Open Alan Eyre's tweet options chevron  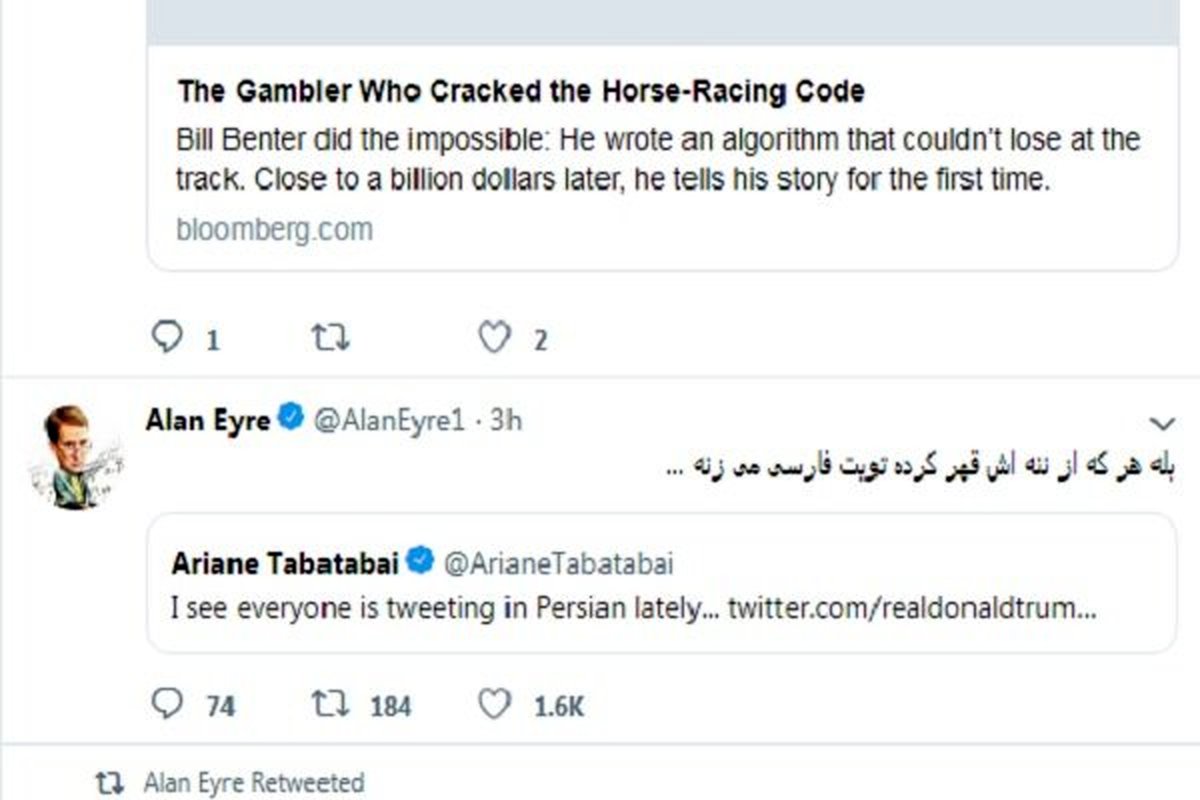[1162, 421]
